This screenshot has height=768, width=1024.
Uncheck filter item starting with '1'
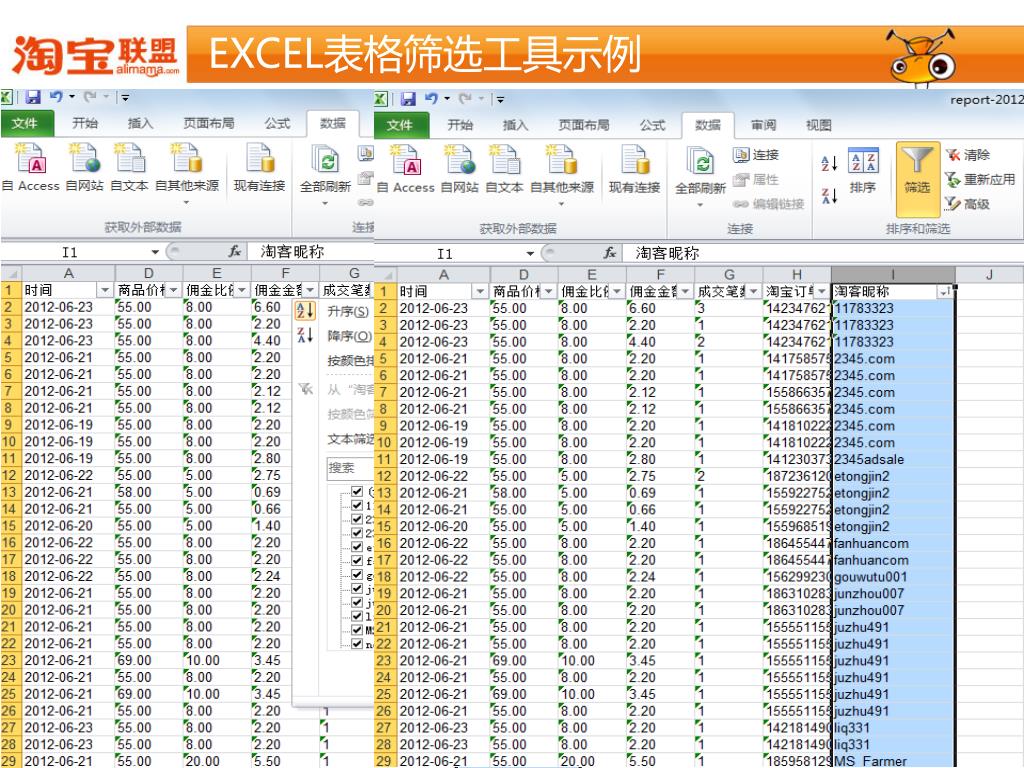pos(357,505)
